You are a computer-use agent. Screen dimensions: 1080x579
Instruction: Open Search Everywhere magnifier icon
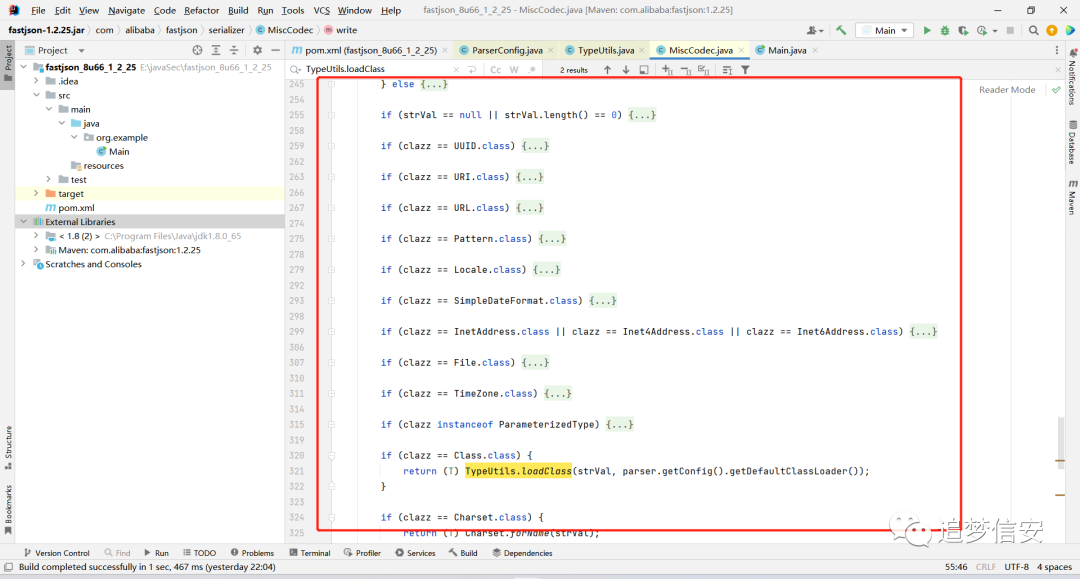1033,30
